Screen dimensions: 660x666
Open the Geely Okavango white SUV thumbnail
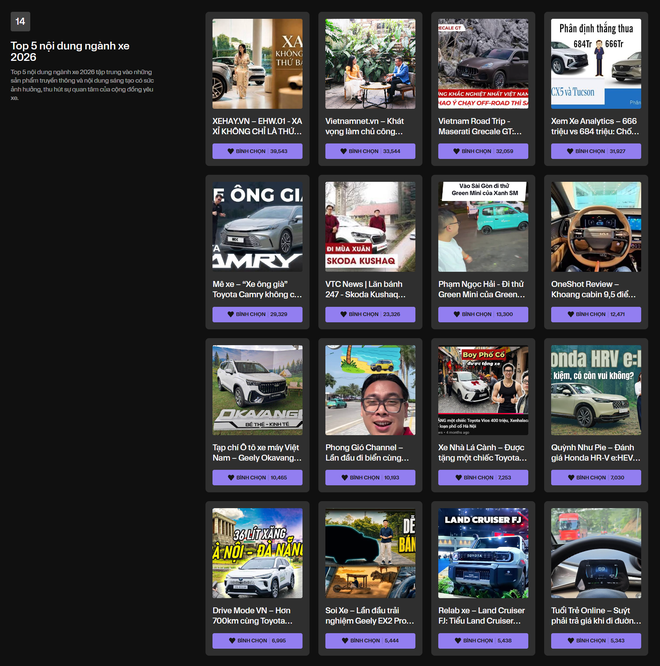coord(257,390)
